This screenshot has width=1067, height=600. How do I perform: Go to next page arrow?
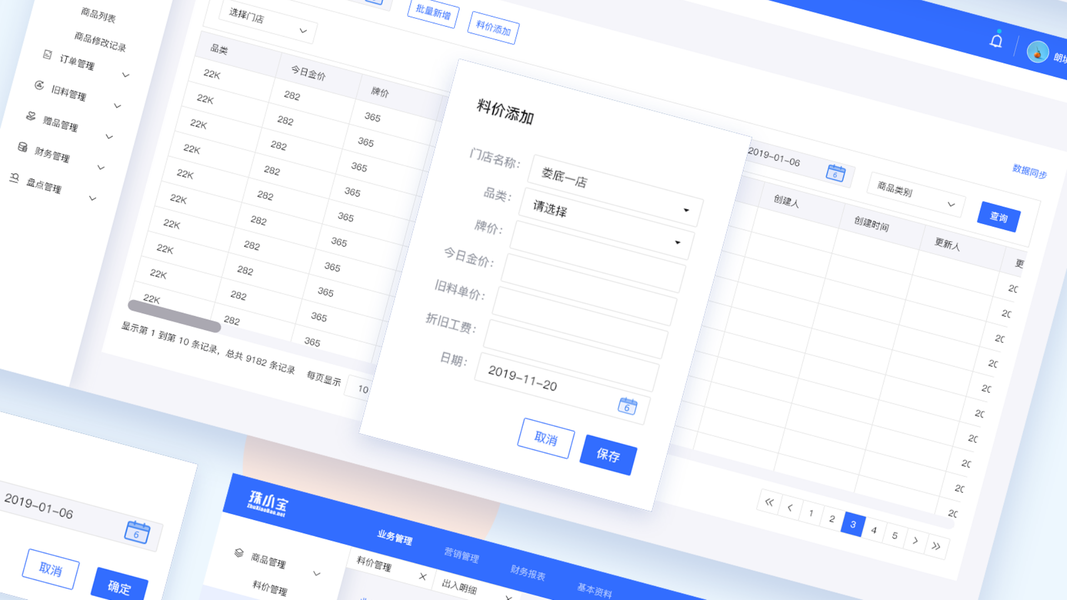point(915,541)
